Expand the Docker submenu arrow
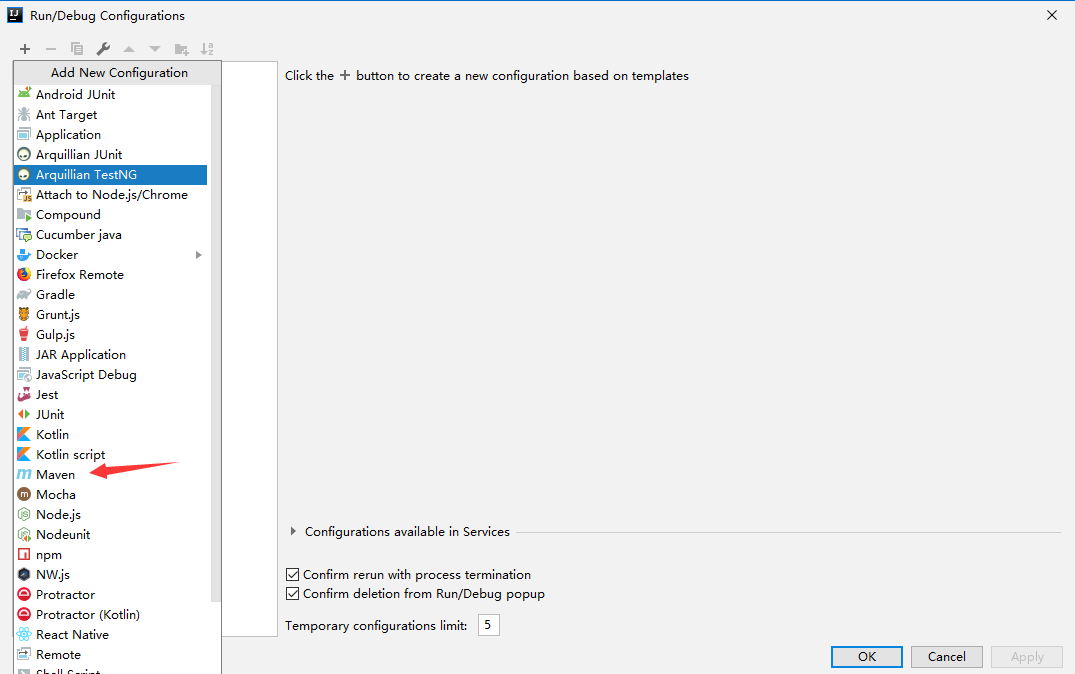Screen dimensions: 1075x674 199,254
